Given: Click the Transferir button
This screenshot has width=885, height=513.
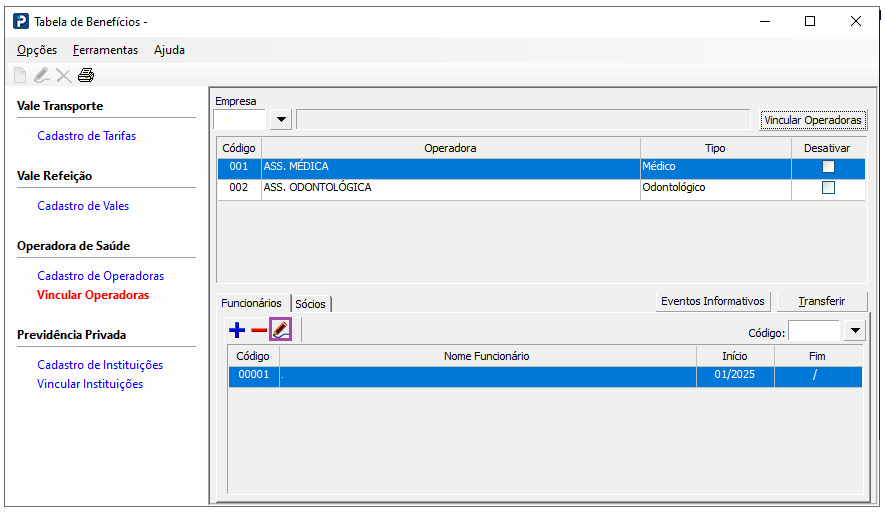Looking at the screenshot, I should (x=822, y=301).
